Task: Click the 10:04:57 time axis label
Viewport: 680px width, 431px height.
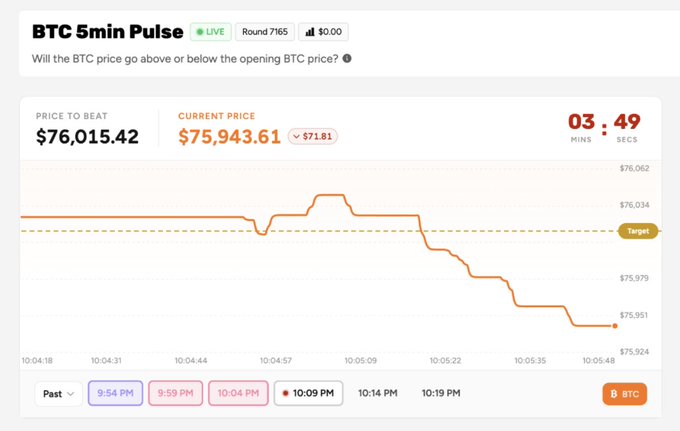Action: [276, 360]
